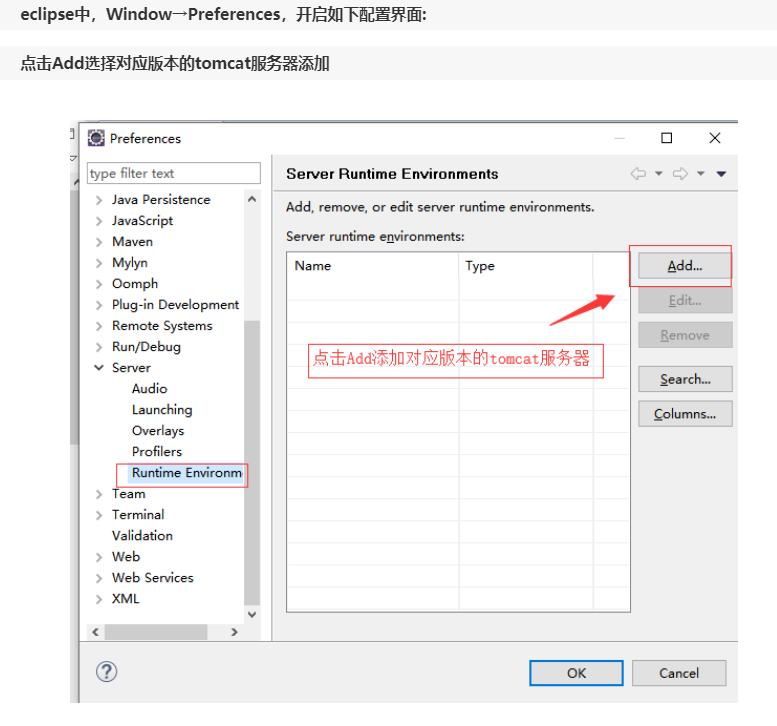
Task: Expand the Java Persistence node
Action: pyautogui.click(x=99, y=200)
